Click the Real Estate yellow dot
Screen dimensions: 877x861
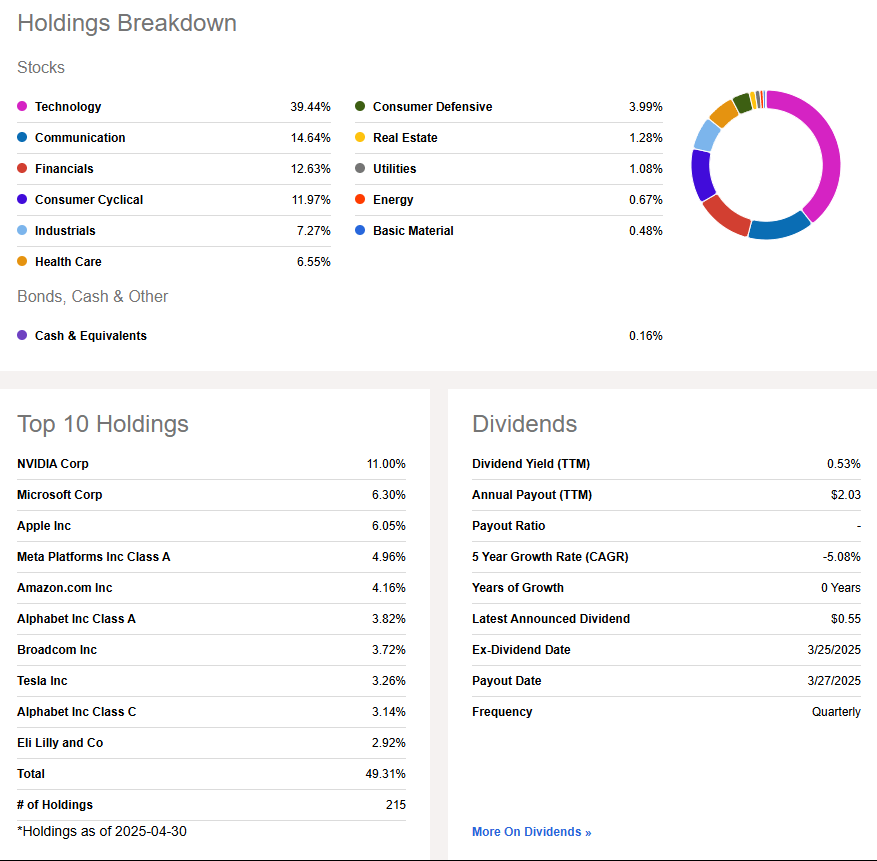[x=360, y=138]
